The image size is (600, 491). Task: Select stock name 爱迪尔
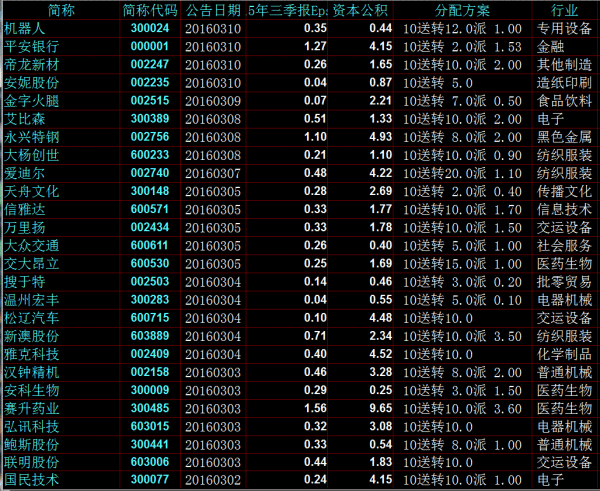[24, 173]
